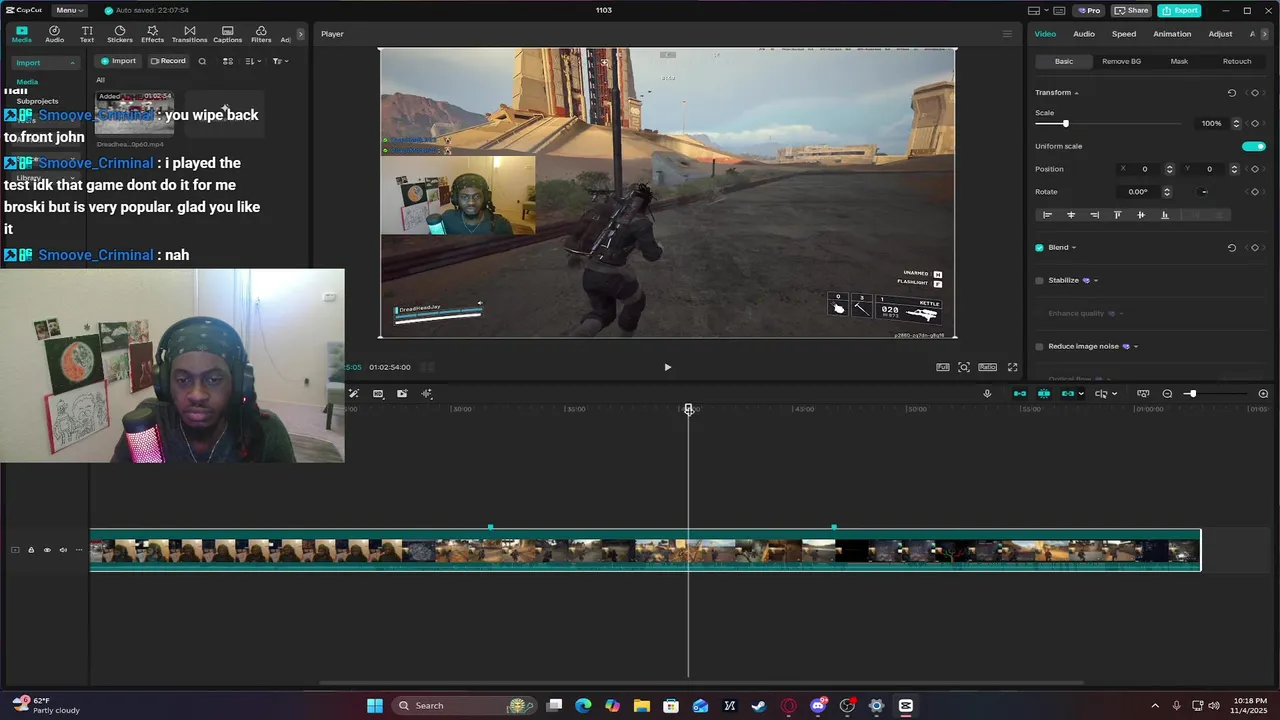Click the rotate dial knob
The width and height of the screenshot is (1280, 720).
[x=1204, y=192]
